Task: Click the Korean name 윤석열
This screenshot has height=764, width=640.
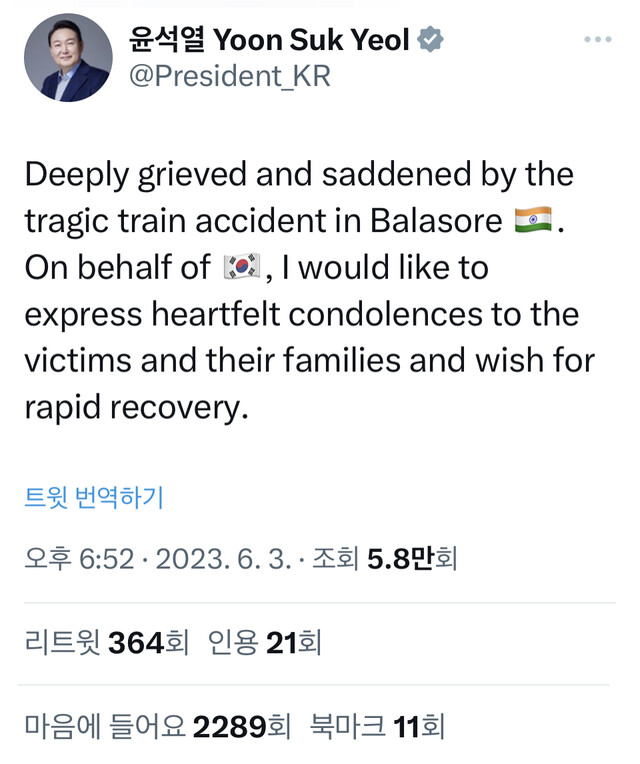Action: [168, 40]
